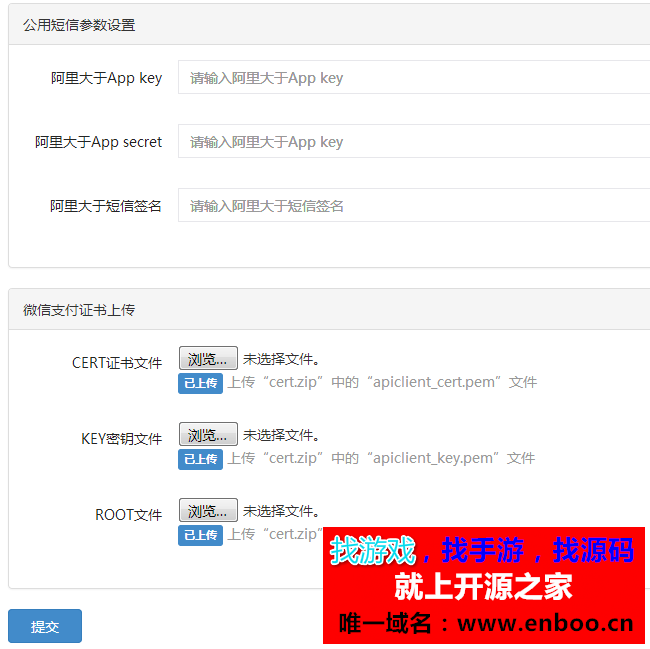The image size is (650, 649).
Task: Click the KEY密钥文件 label
Action: (x=121, y=439)
